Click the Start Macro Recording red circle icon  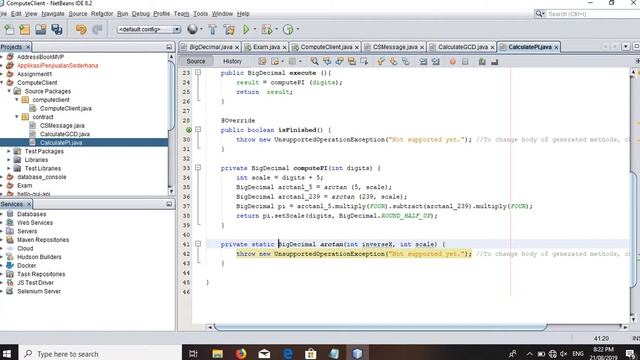(453, 62)
